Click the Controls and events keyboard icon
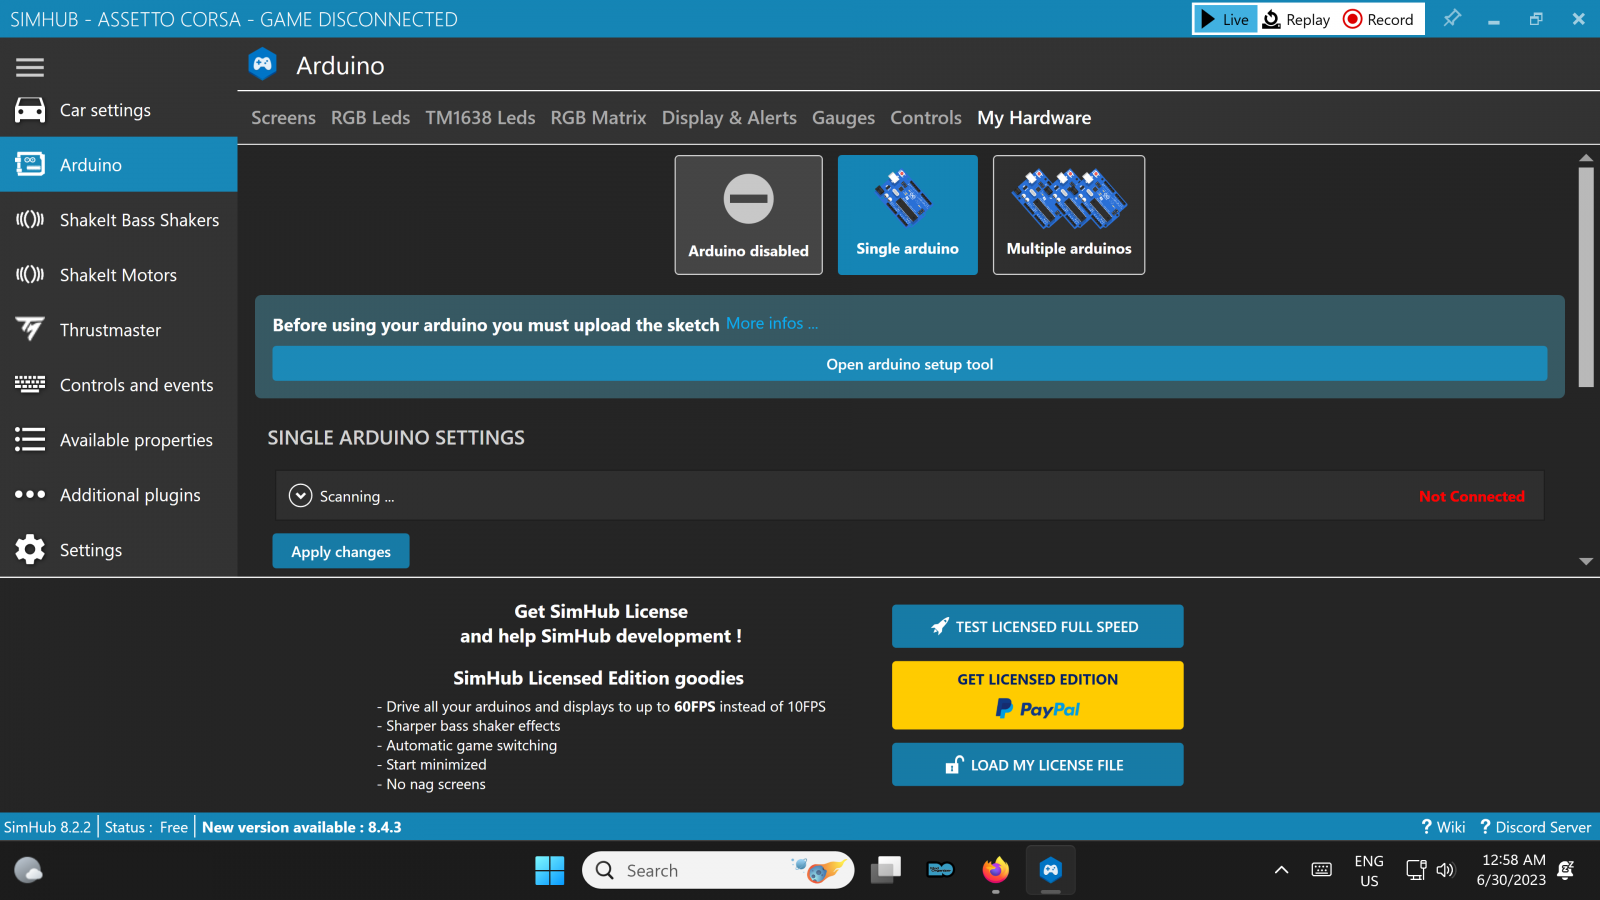 [x=30, y=384]
